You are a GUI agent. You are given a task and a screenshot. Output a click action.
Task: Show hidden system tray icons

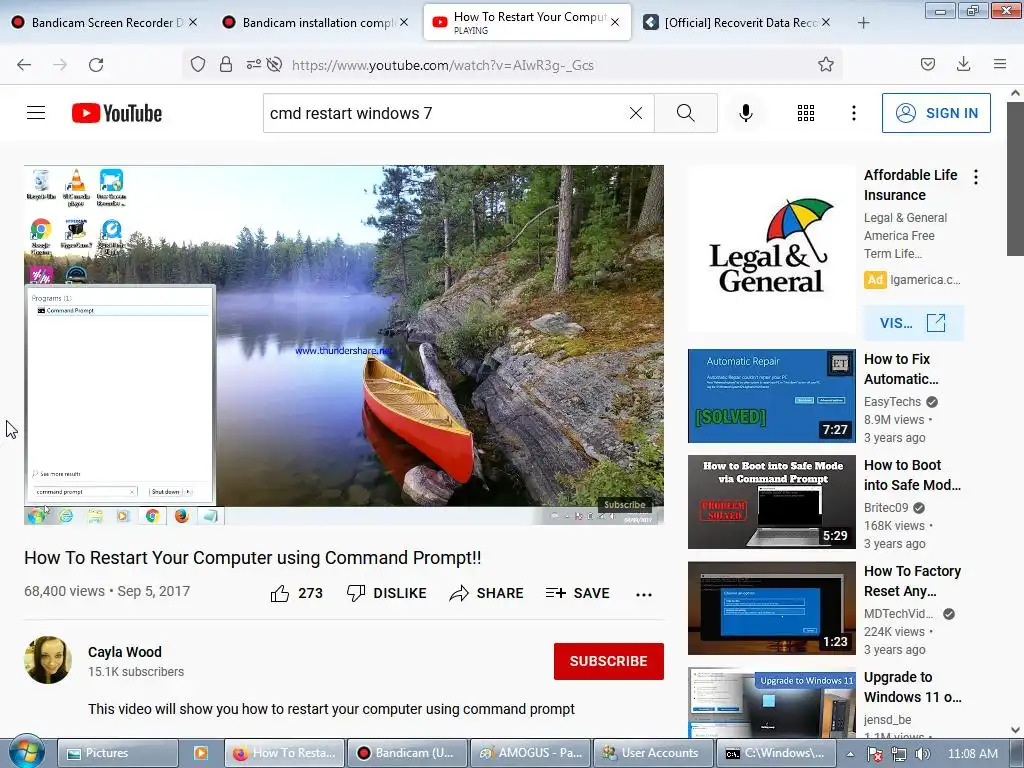(850, 754)
